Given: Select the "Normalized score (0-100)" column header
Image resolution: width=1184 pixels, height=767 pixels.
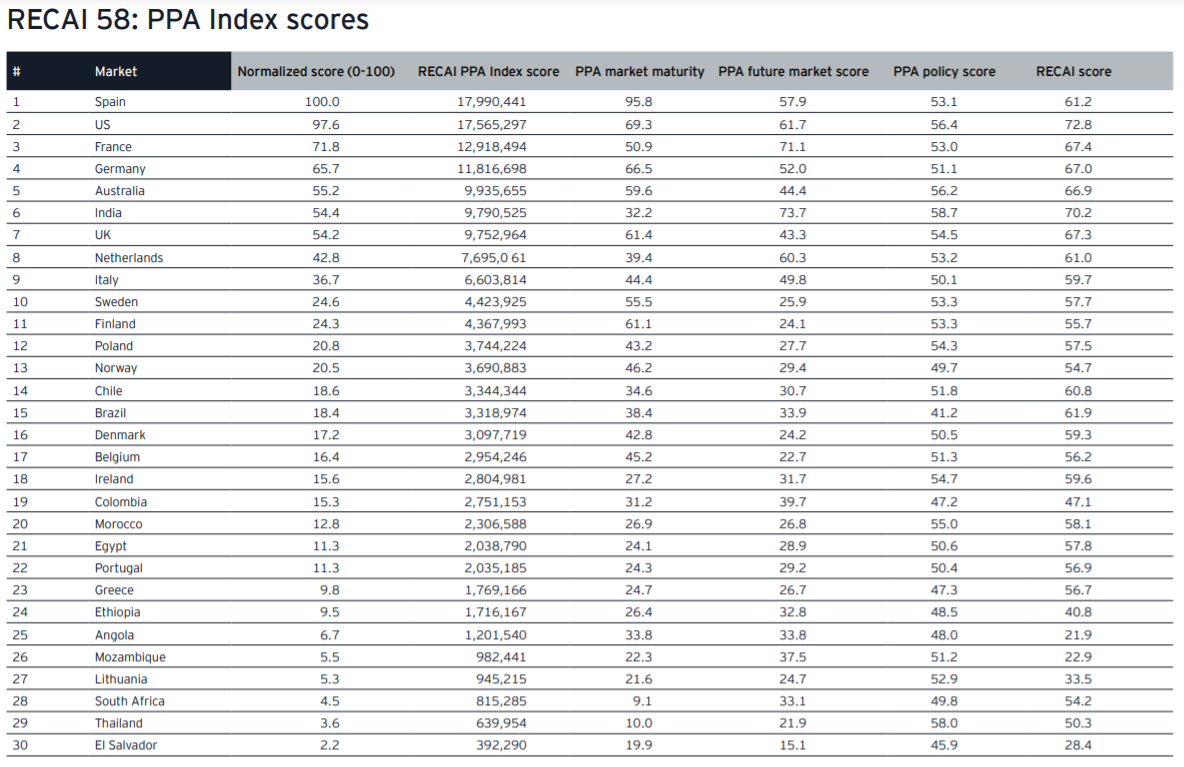Looking at the screenshot, I should point(316,72).
